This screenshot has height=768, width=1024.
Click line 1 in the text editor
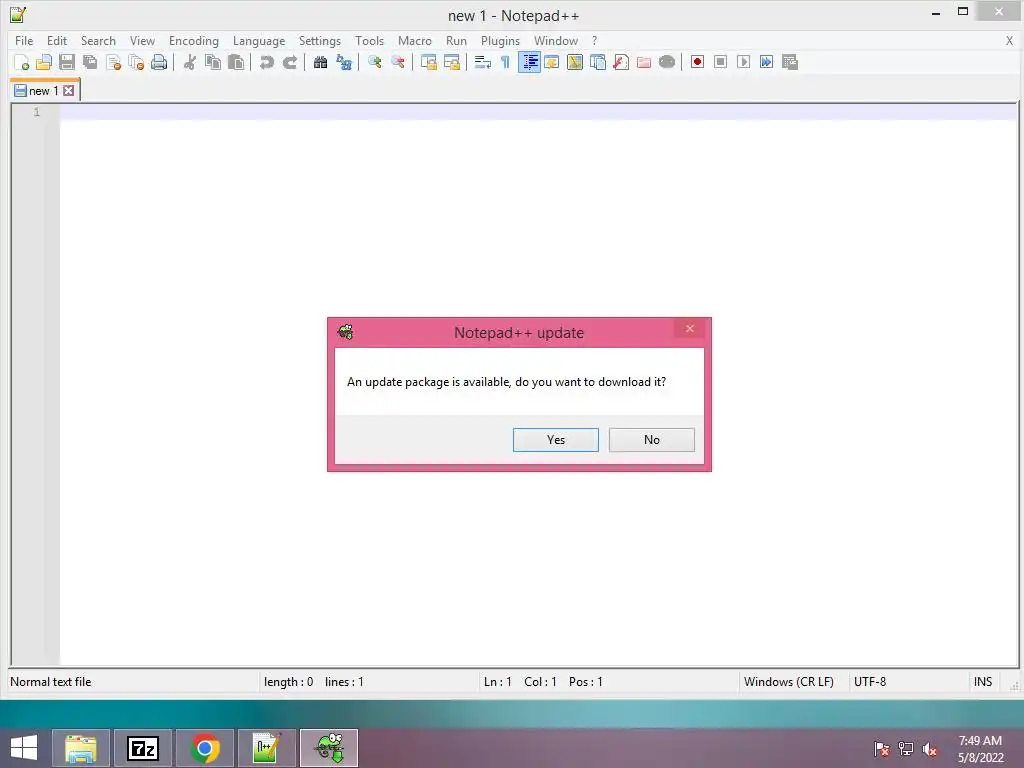pos(539,112)
